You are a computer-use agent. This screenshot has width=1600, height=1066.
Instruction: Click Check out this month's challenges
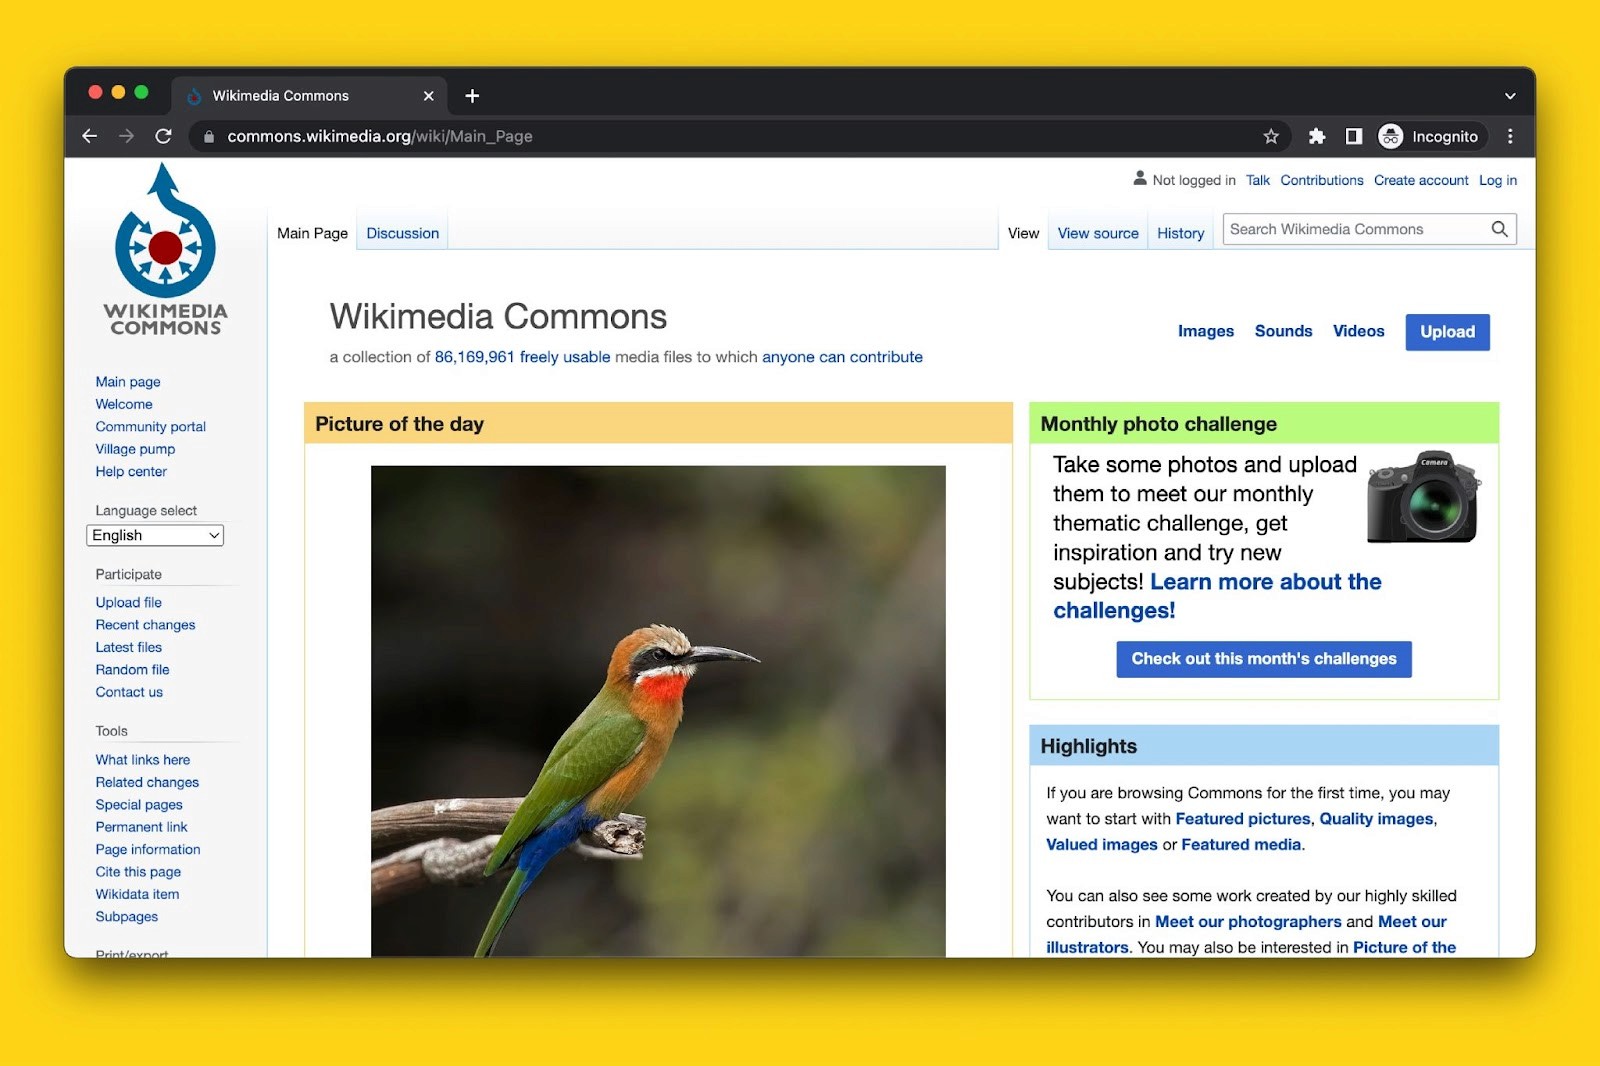point(1264,659)
